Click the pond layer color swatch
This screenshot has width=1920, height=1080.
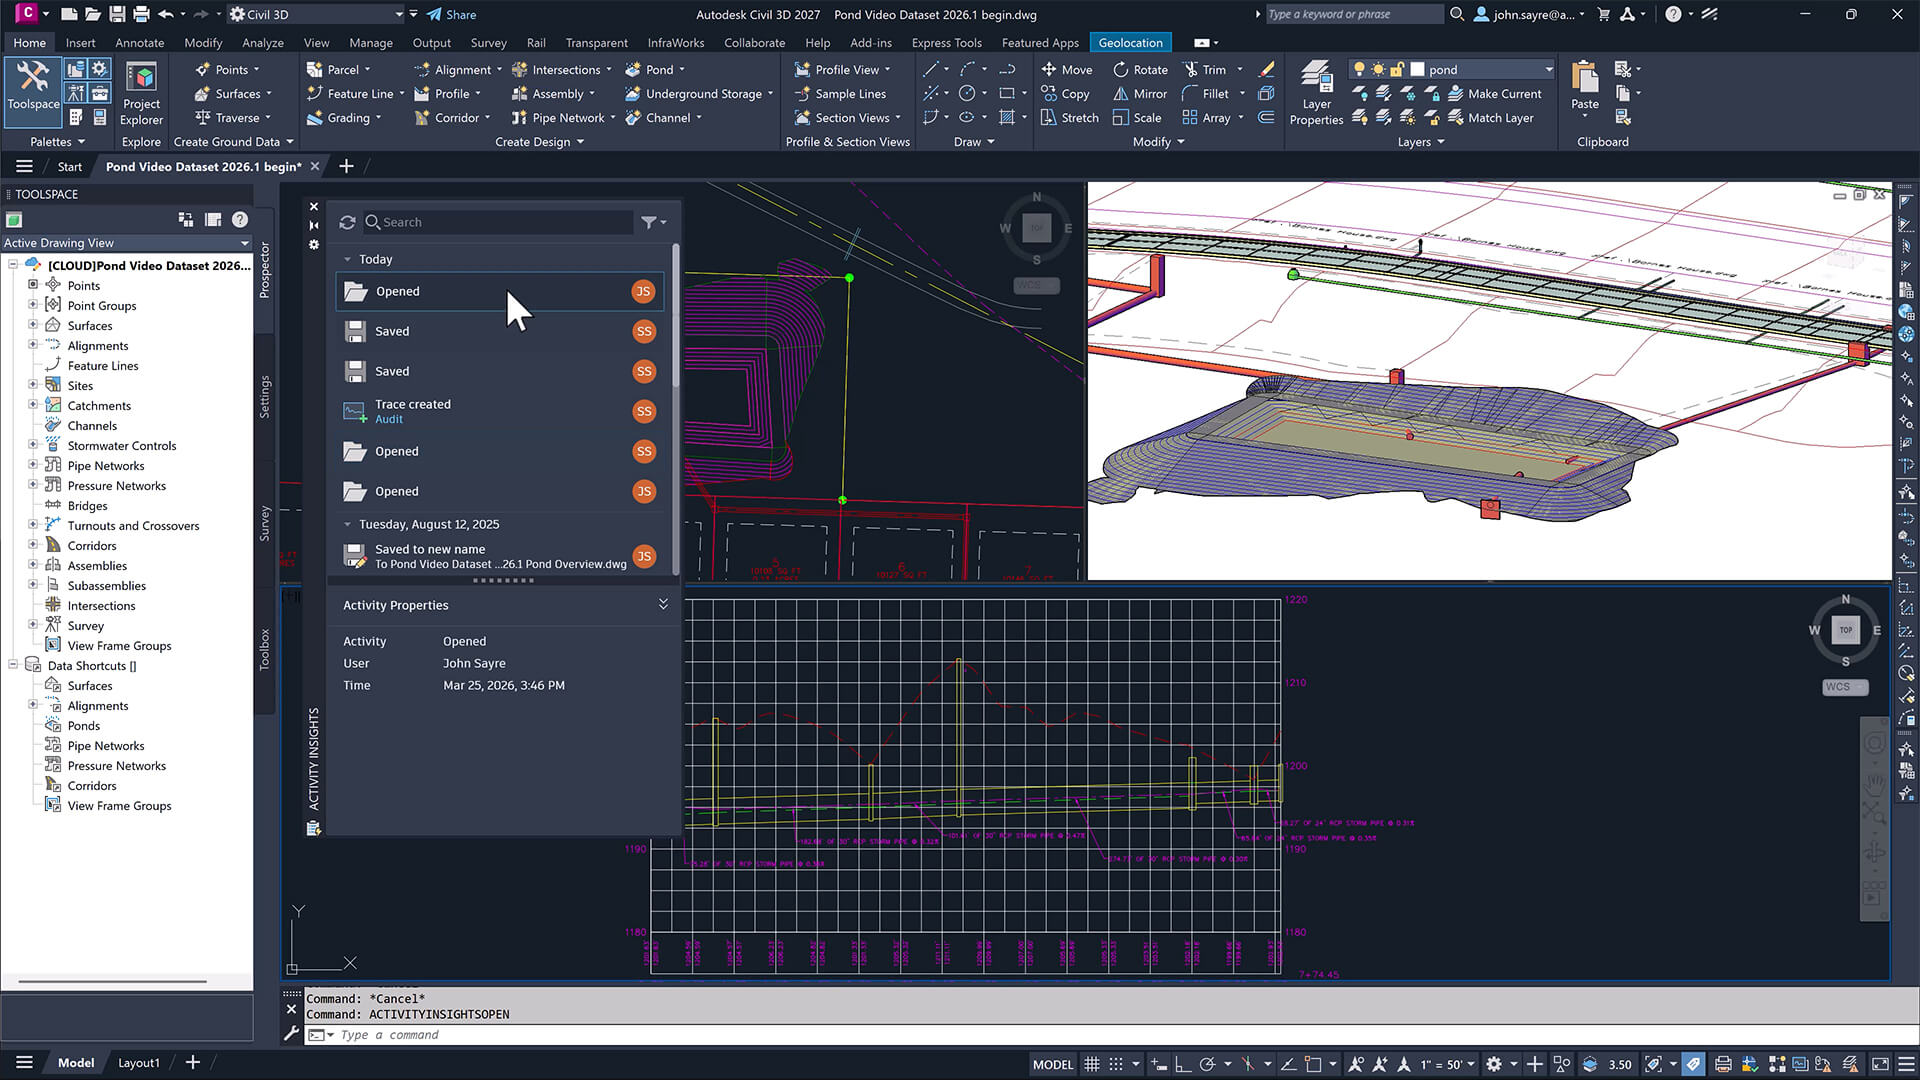click(x=1417, y=69)
